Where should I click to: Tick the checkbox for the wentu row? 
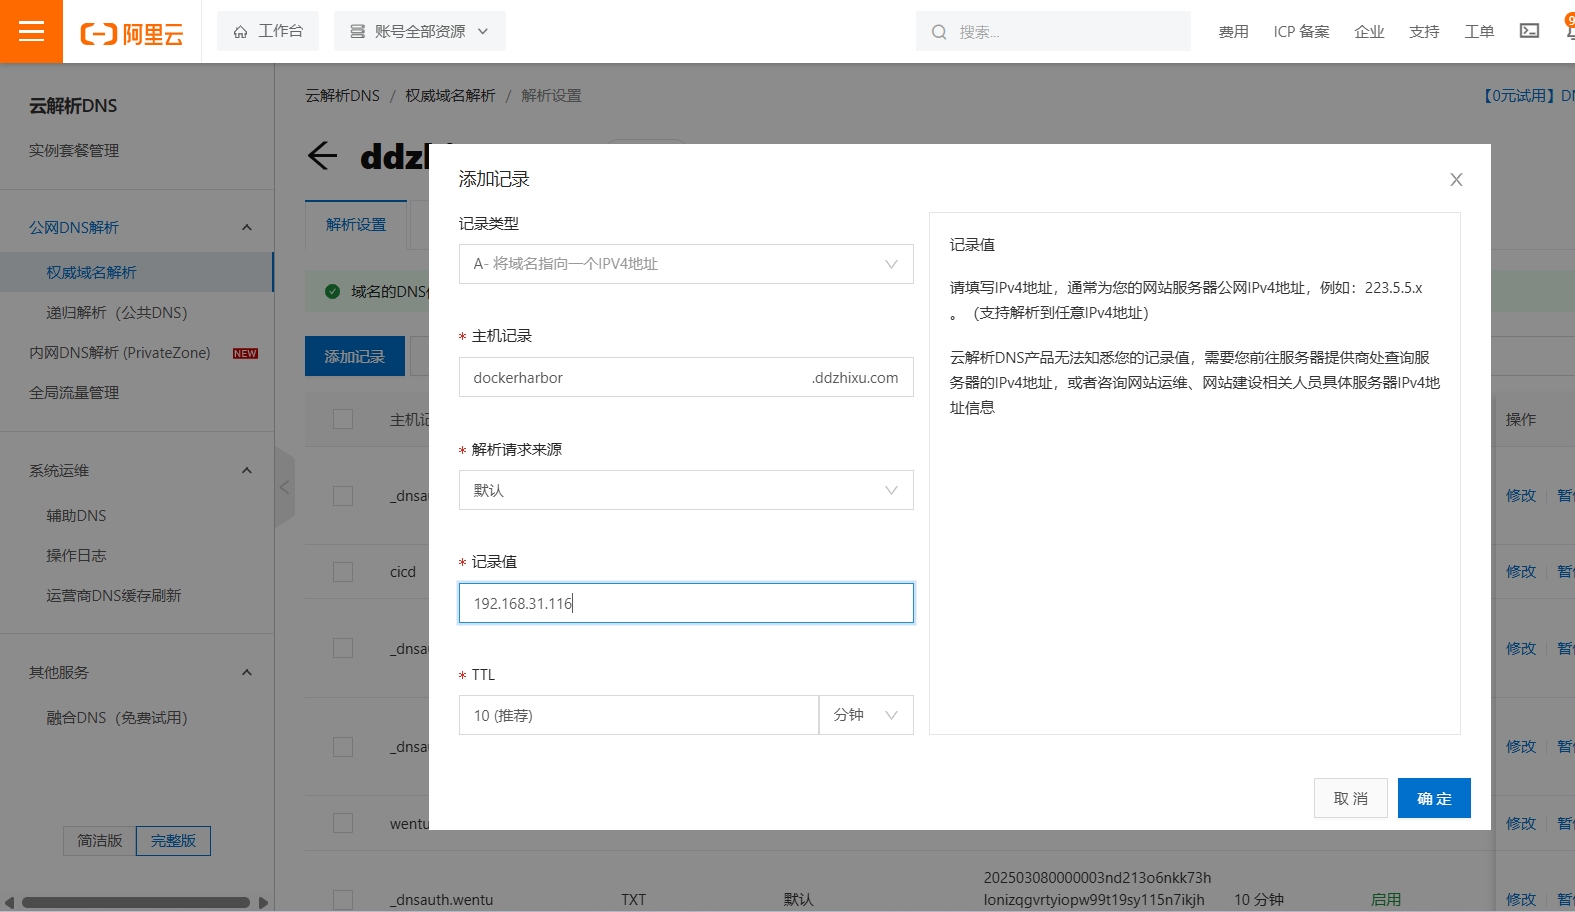(x=343, y=823)
